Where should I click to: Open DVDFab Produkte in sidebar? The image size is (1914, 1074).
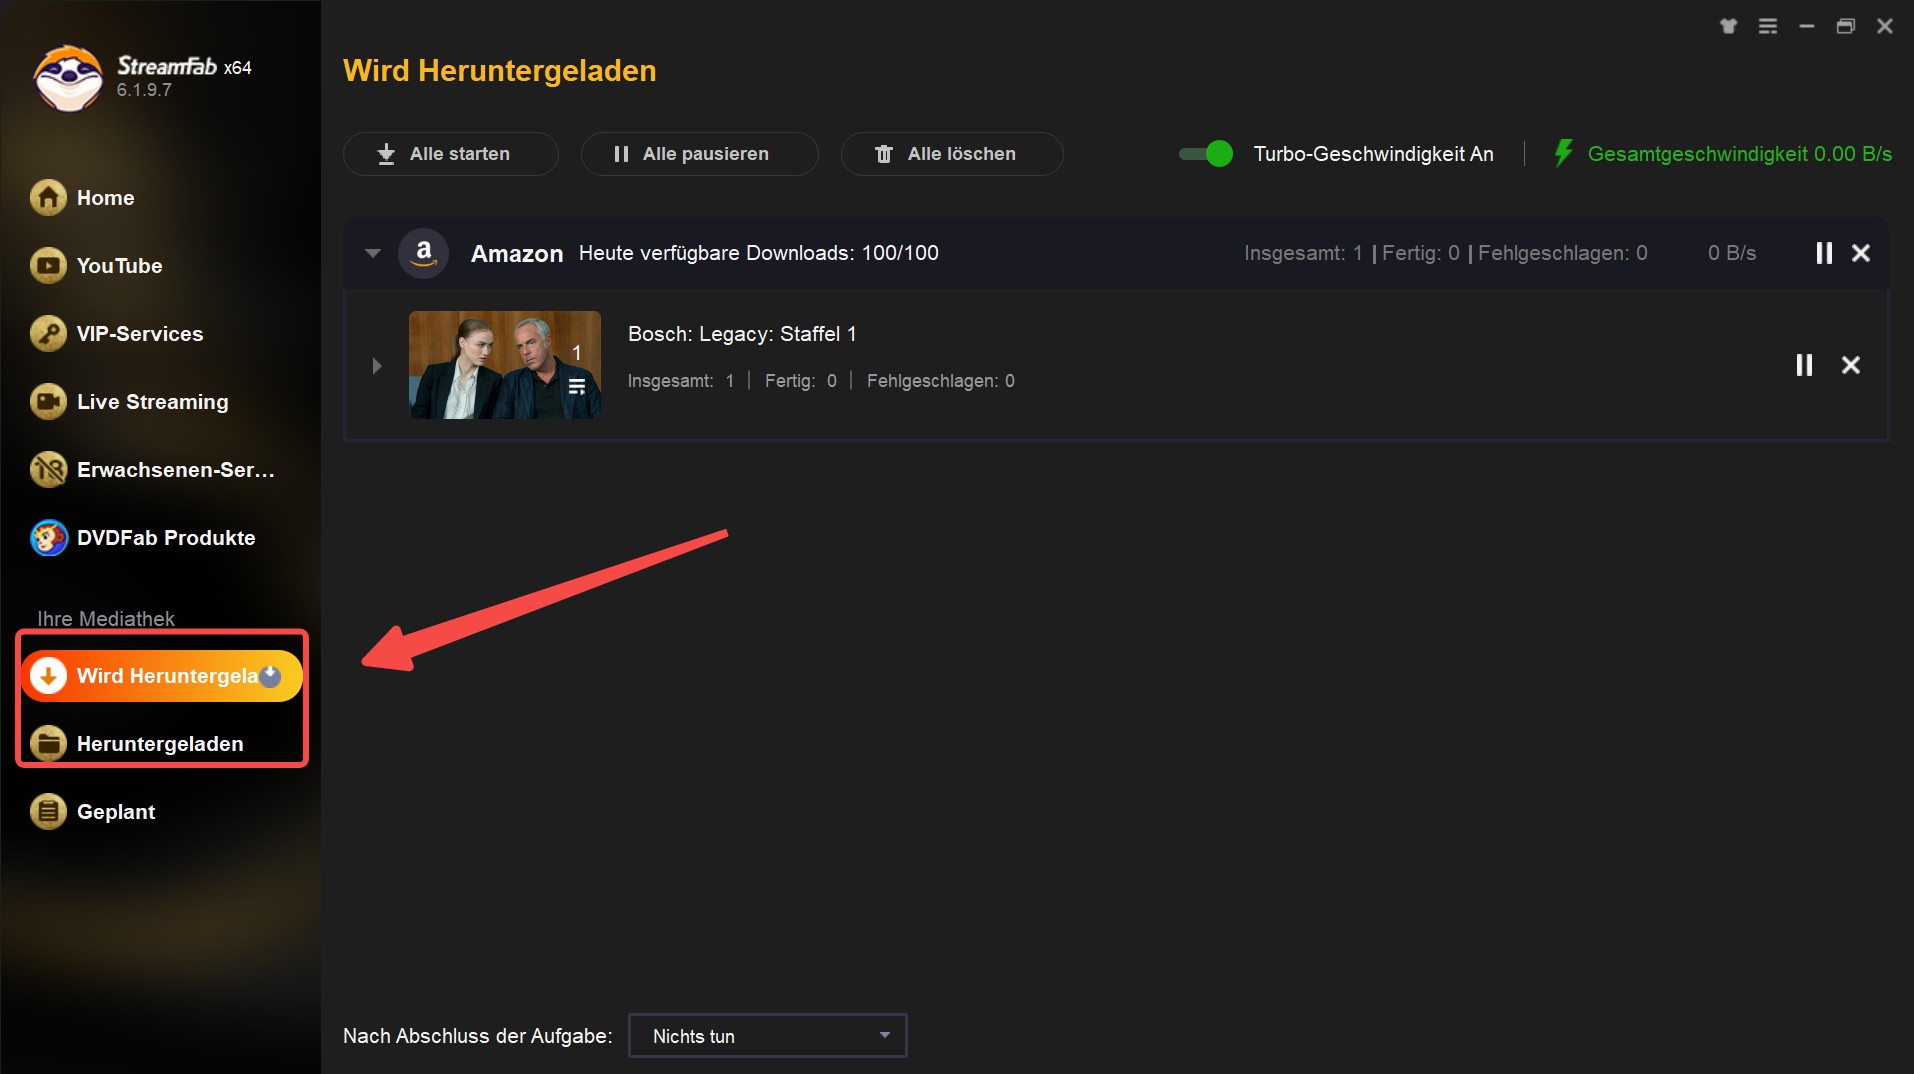click(x=143, y=538)
